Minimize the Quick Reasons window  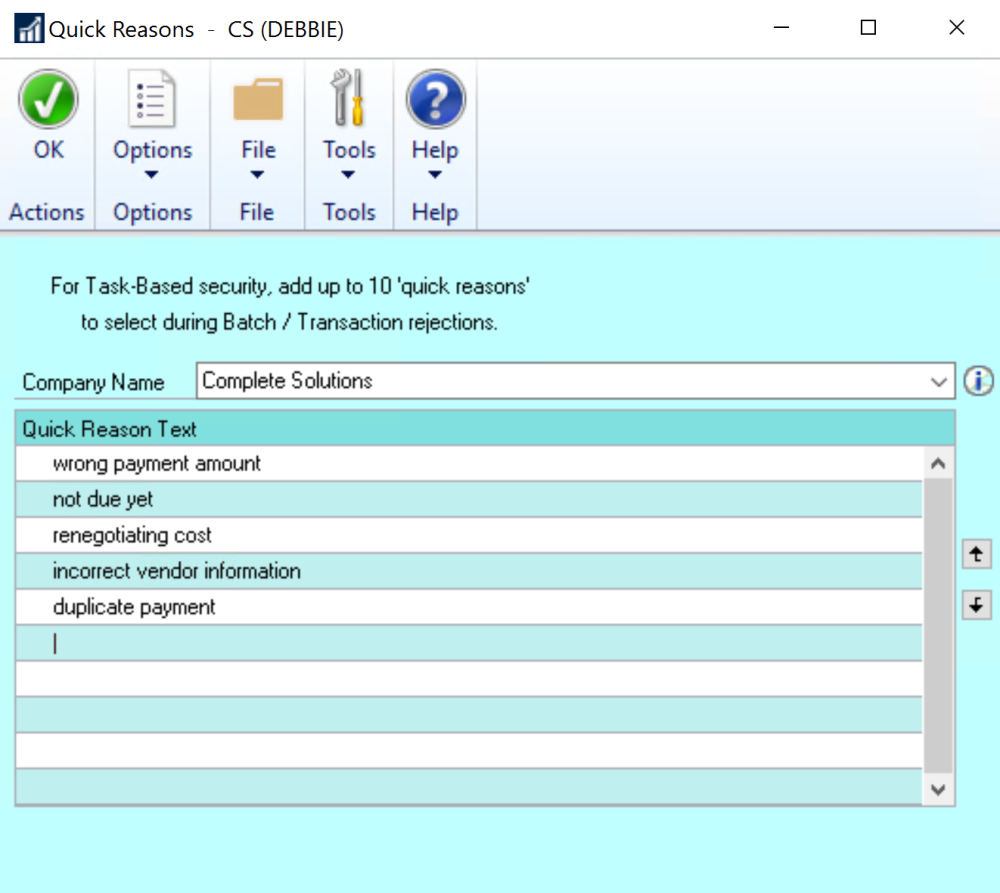click(x=781, y=27)
